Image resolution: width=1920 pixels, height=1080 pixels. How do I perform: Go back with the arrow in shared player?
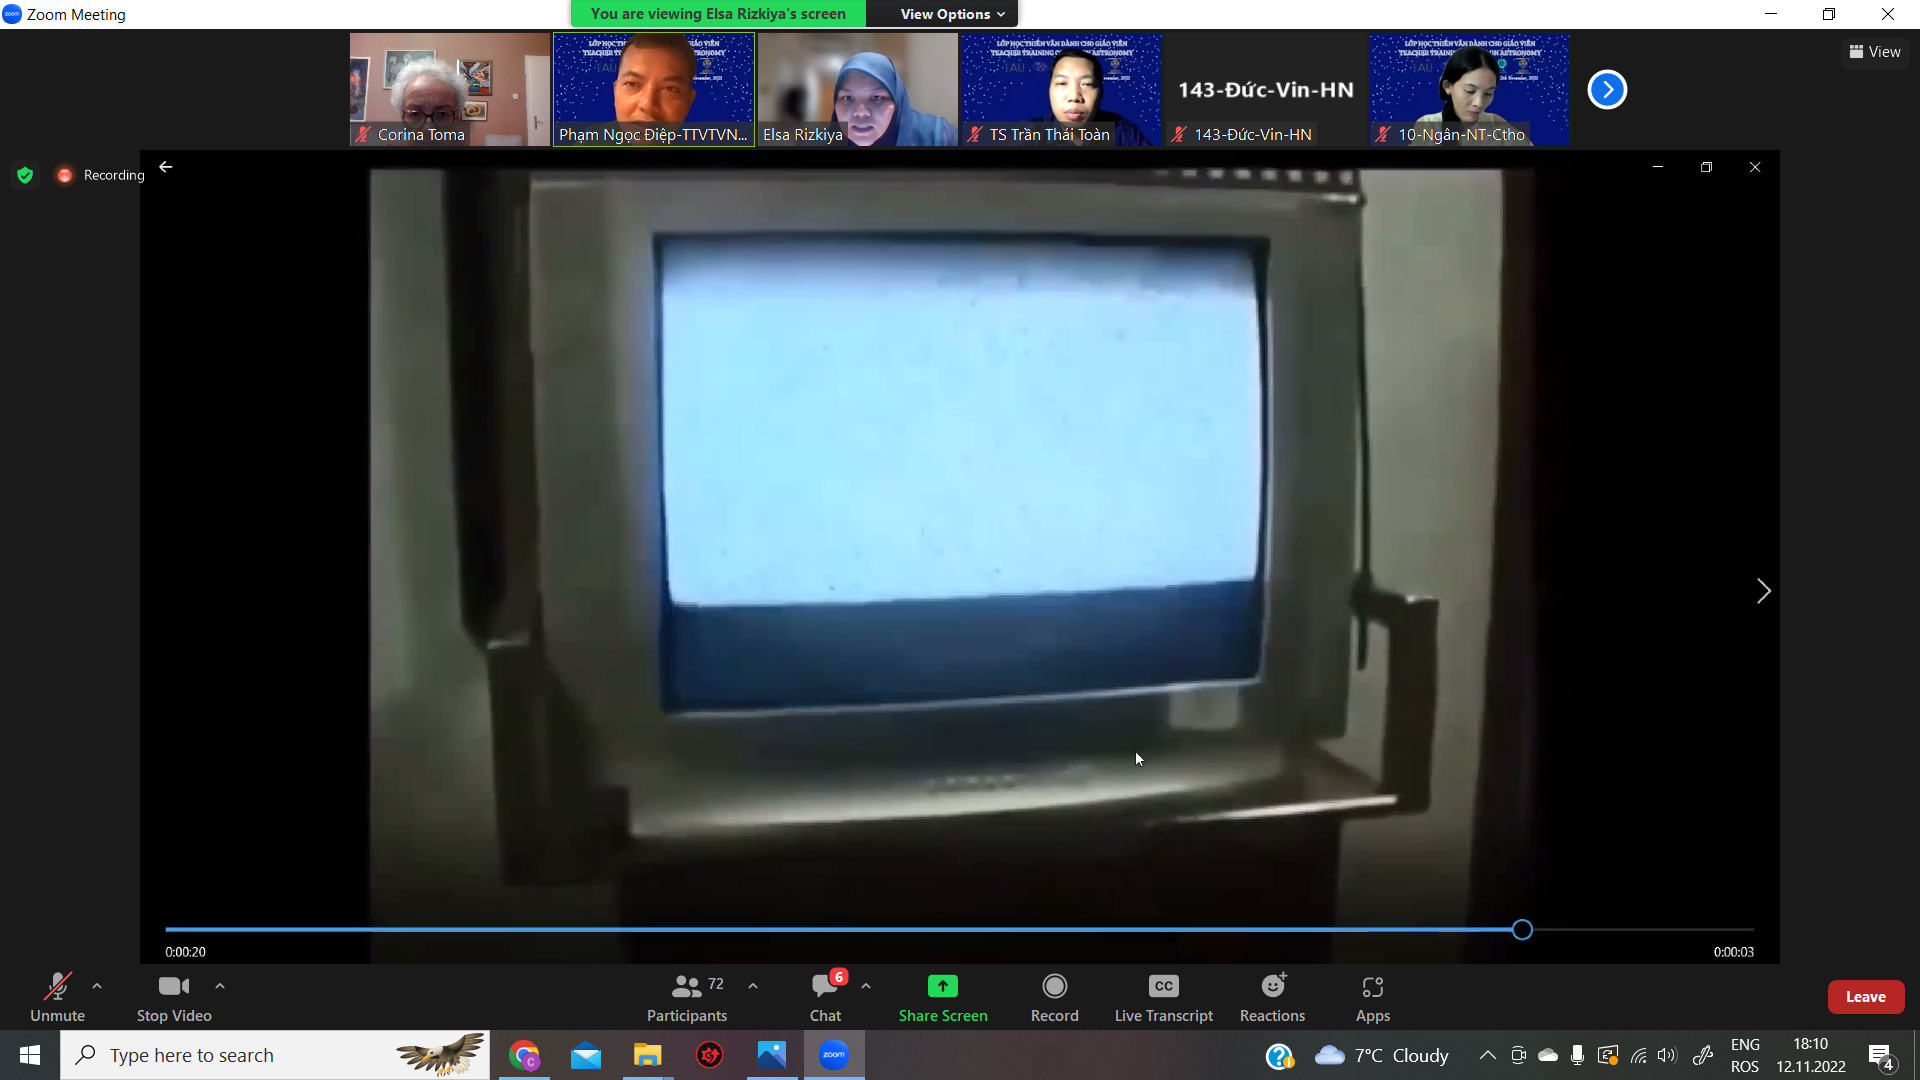166,167
